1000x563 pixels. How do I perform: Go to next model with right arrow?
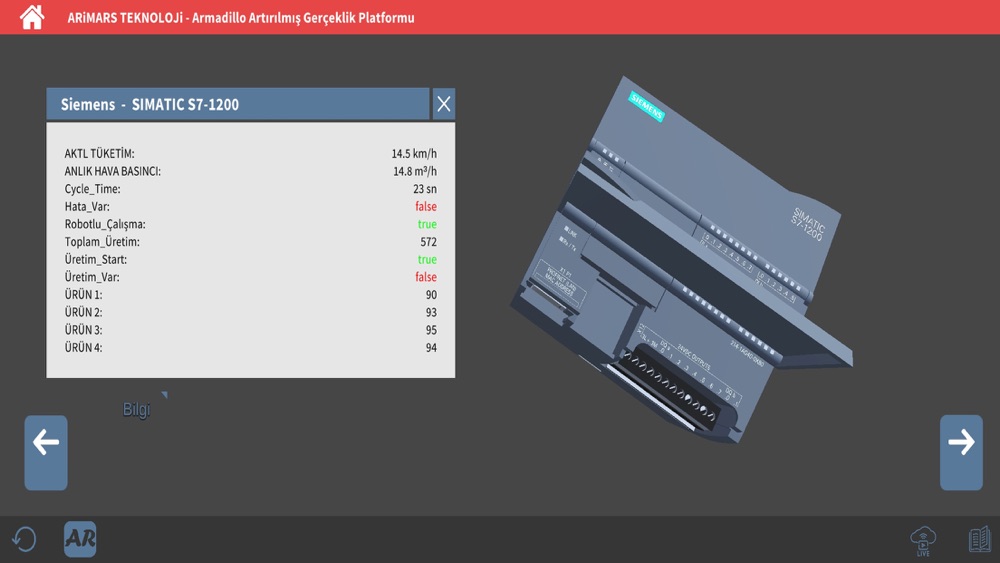pos(961,453)
